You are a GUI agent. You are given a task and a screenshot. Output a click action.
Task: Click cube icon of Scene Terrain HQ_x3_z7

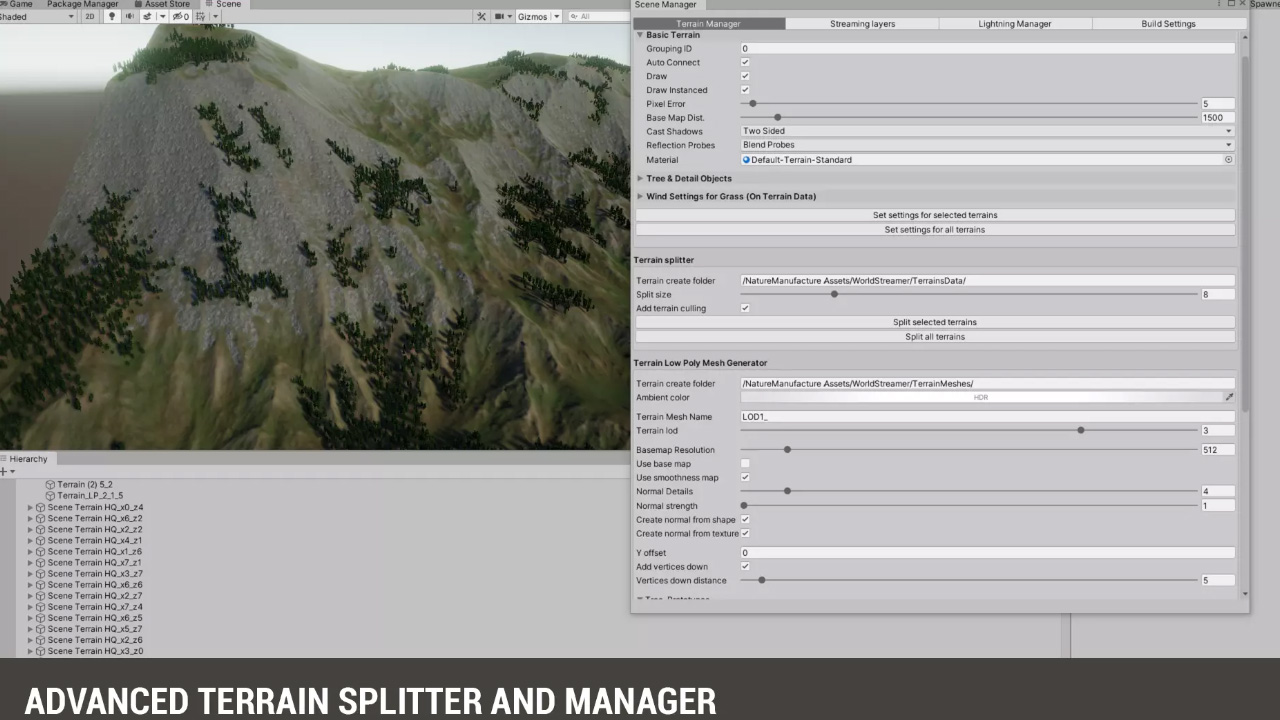pyautogui.click(x=41, y=573)
